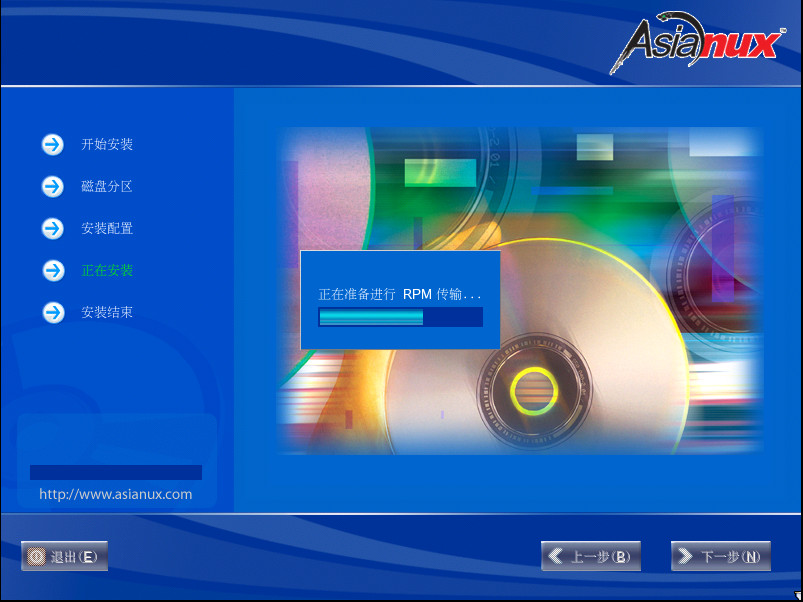The height and width of the screenshot is (602, 803).
Task: Click the arrow icon beside 磁盘分区
Action: pyautogui.click(x=51, y=186)
